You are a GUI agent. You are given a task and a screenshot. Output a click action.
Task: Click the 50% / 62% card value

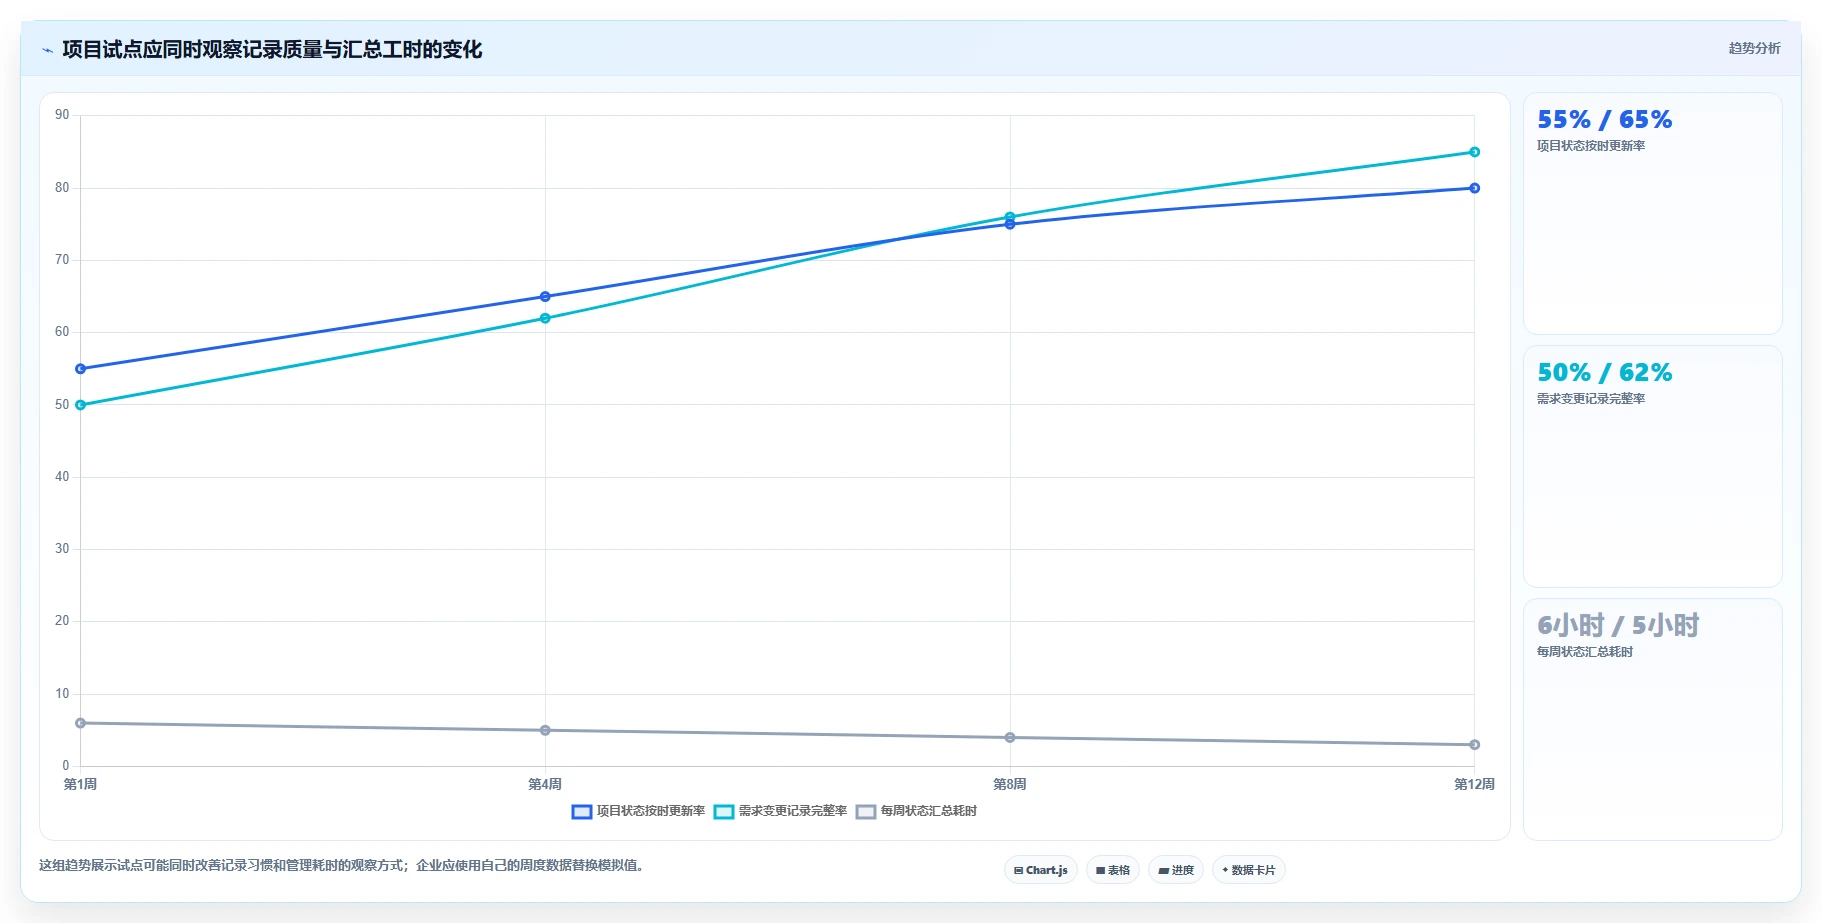1604,372
